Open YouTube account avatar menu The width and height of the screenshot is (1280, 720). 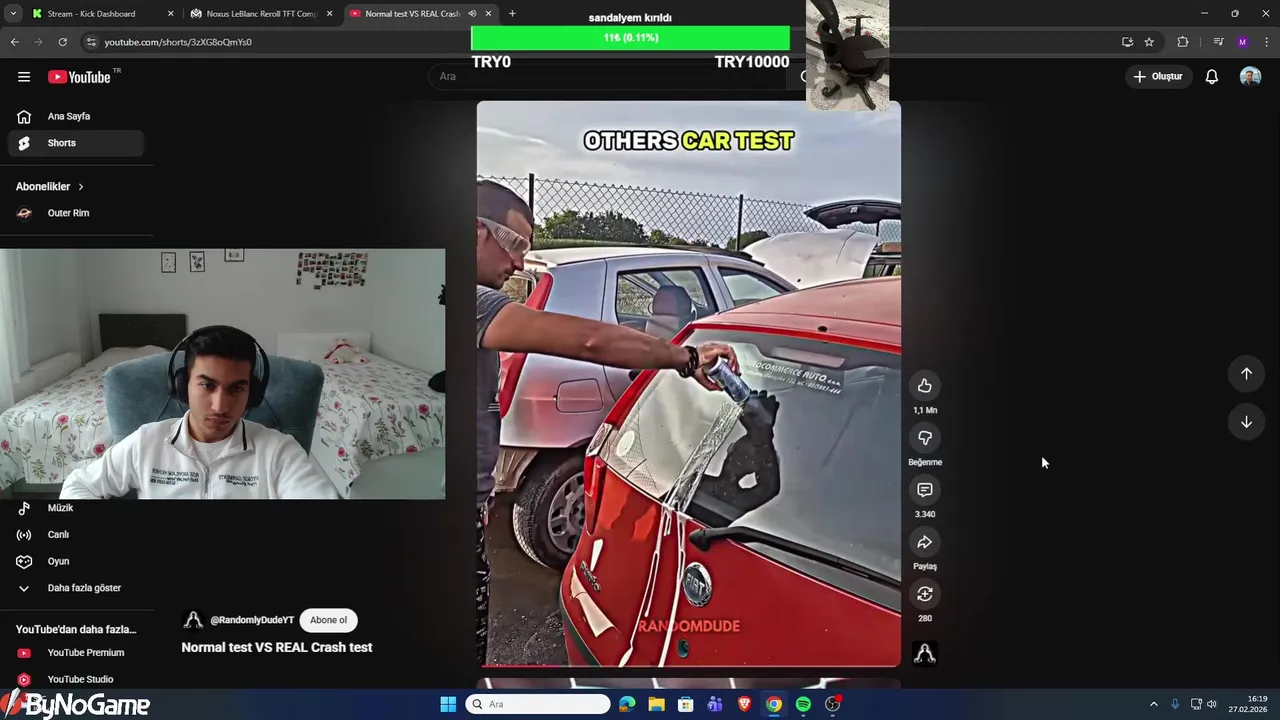[x=1250, y=77]
